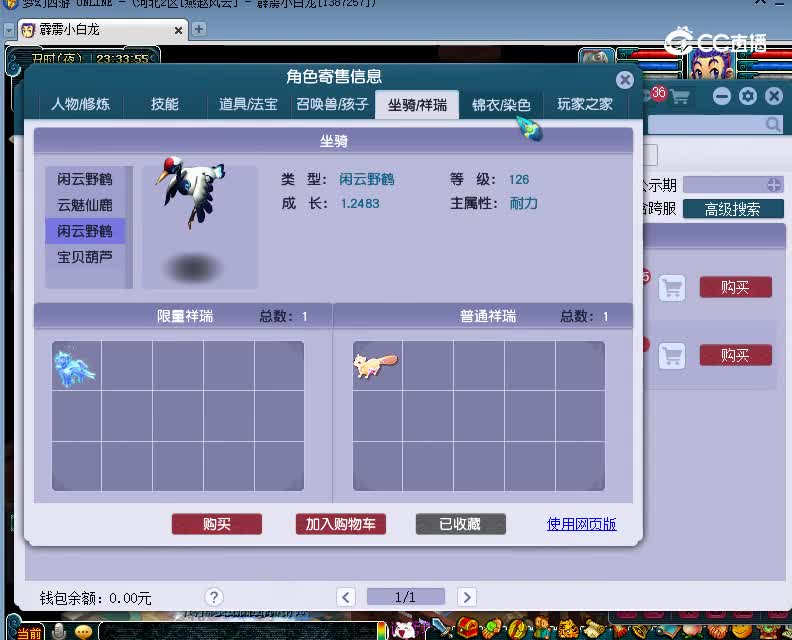Click the game clock 23:33:55
This screenshot has width=792, height=640.
[122, 59]
